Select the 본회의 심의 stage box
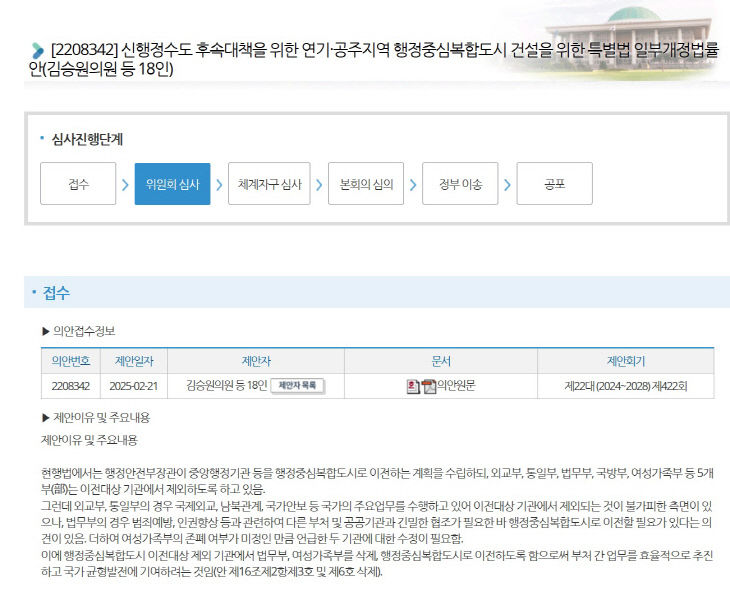The width and height of the screenshot is (730, 596). (366, 183)
